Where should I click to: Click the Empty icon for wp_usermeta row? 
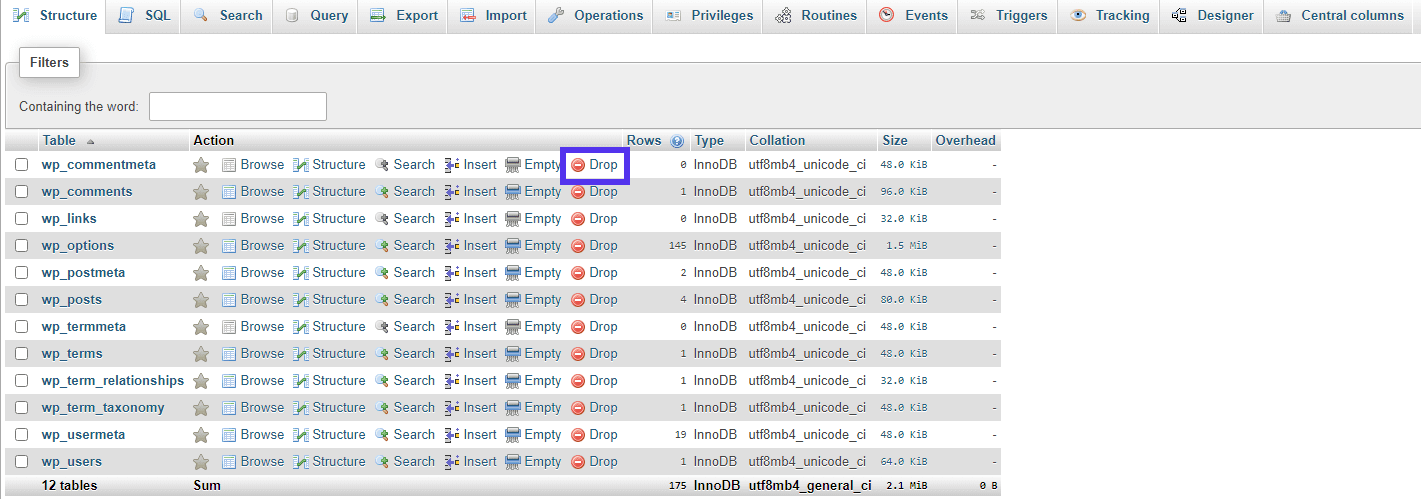point(513,435)
